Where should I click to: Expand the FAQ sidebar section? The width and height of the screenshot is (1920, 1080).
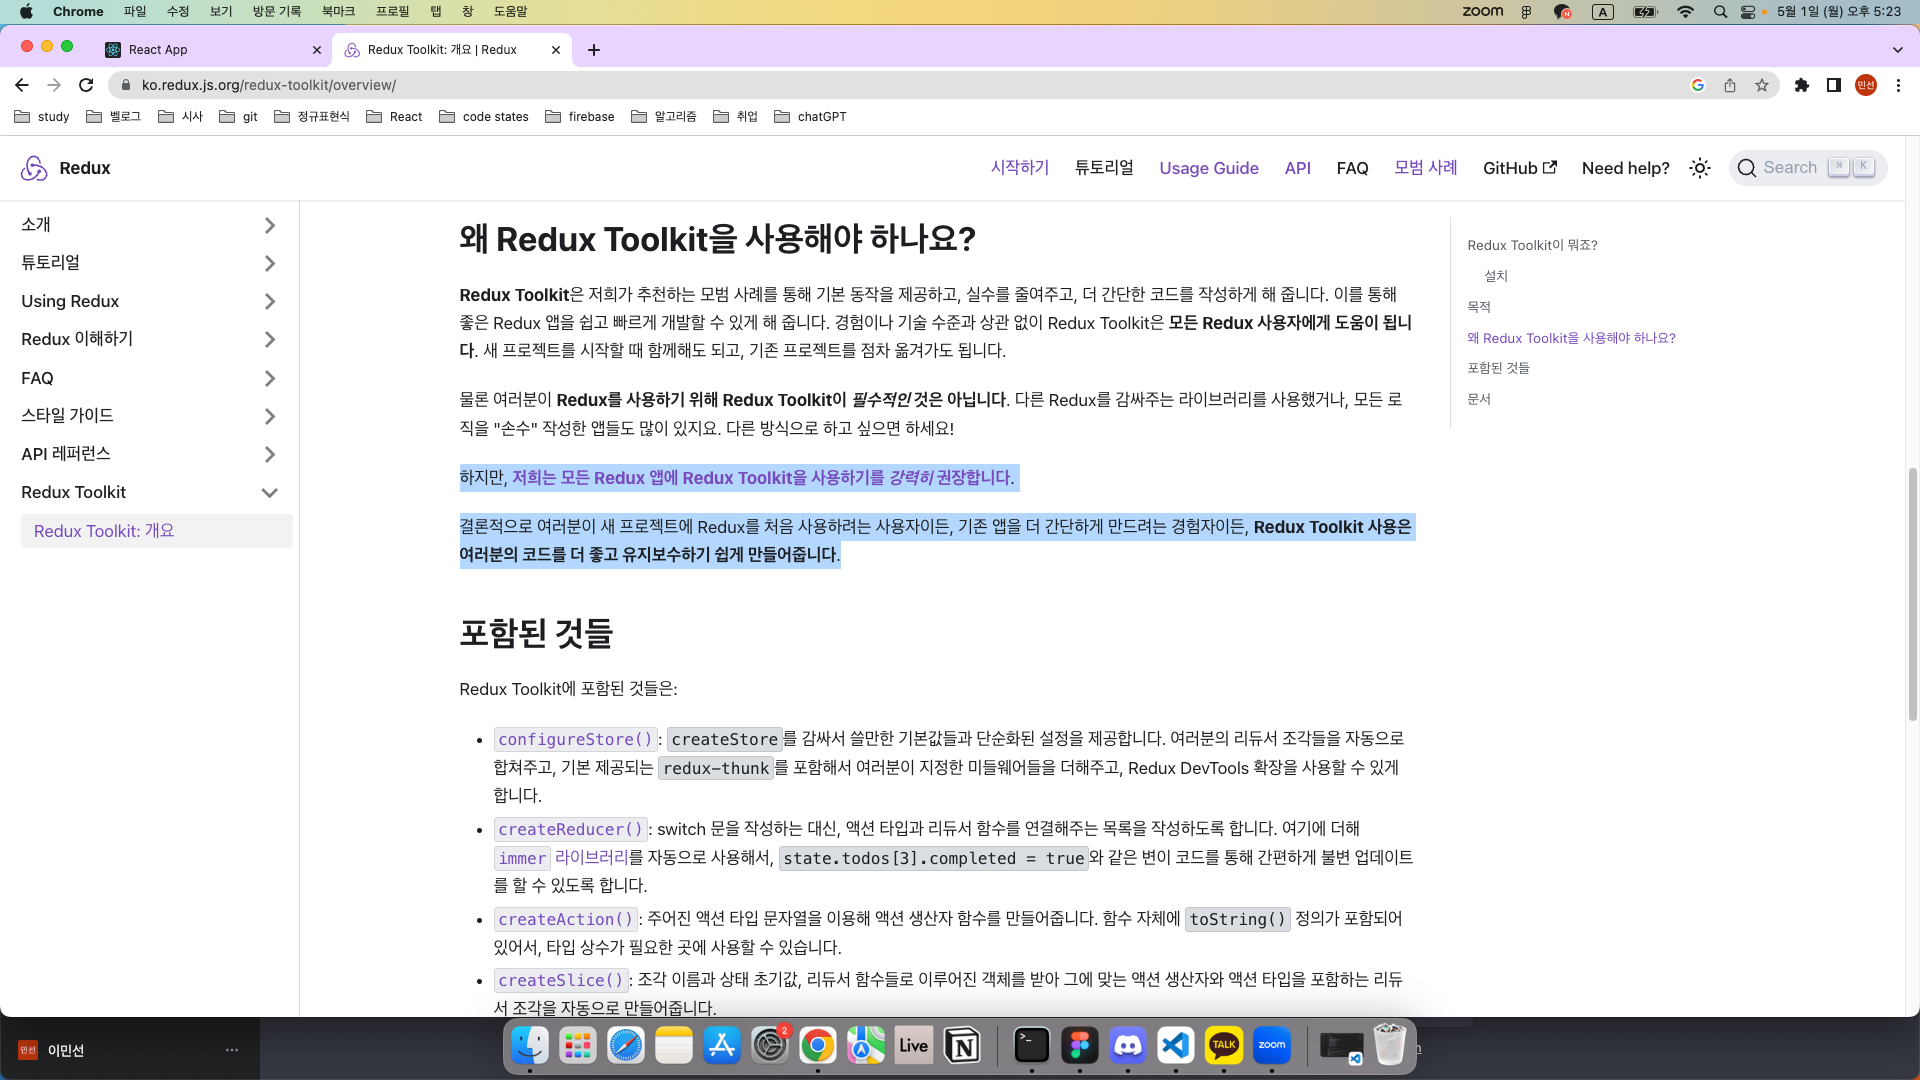tap(270, 378)
